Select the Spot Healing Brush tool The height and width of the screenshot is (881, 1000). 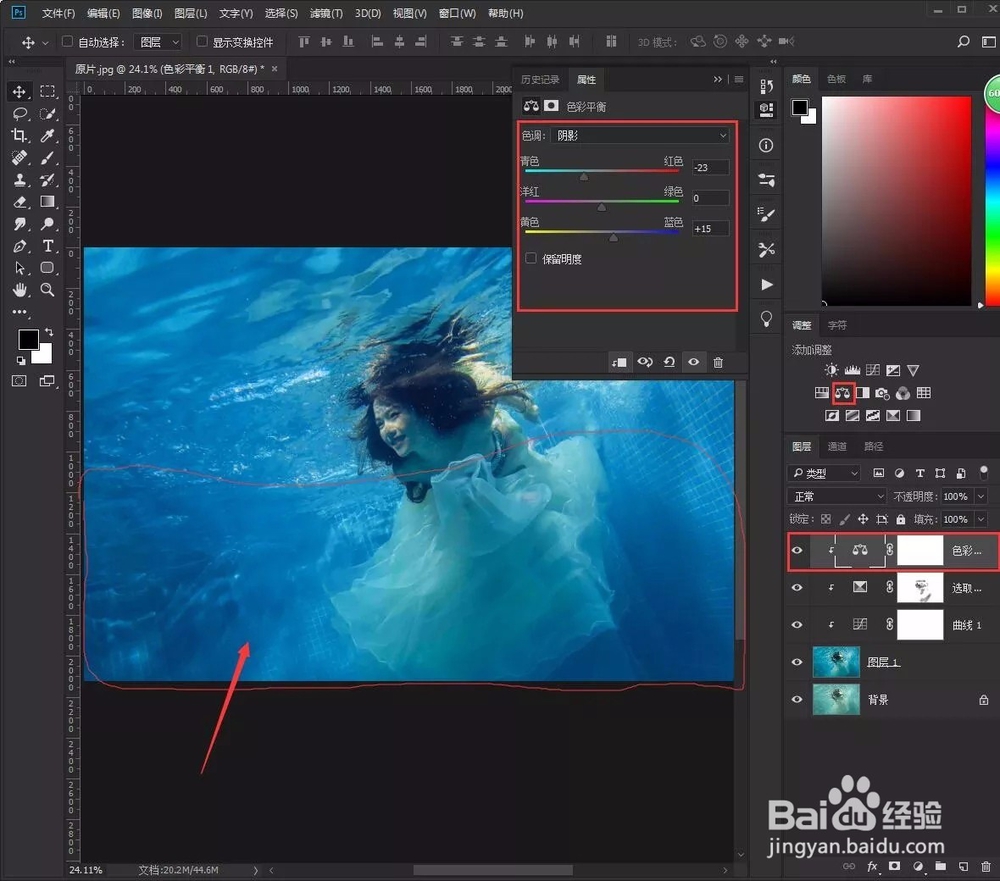(19, 158)
